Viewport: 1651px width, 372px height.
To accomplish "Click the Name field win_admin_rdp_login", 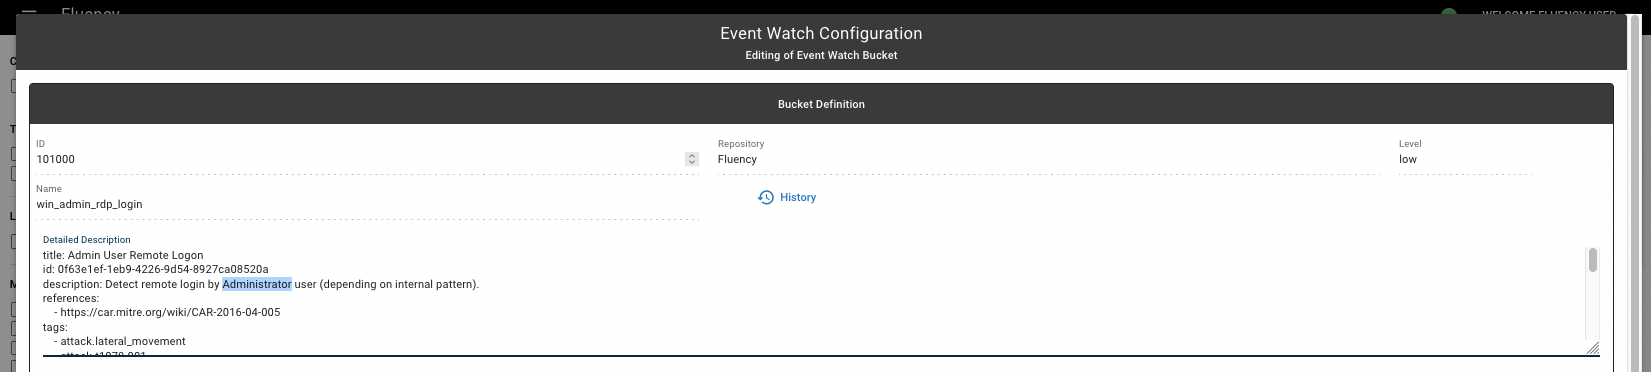I will pos(367,204).
